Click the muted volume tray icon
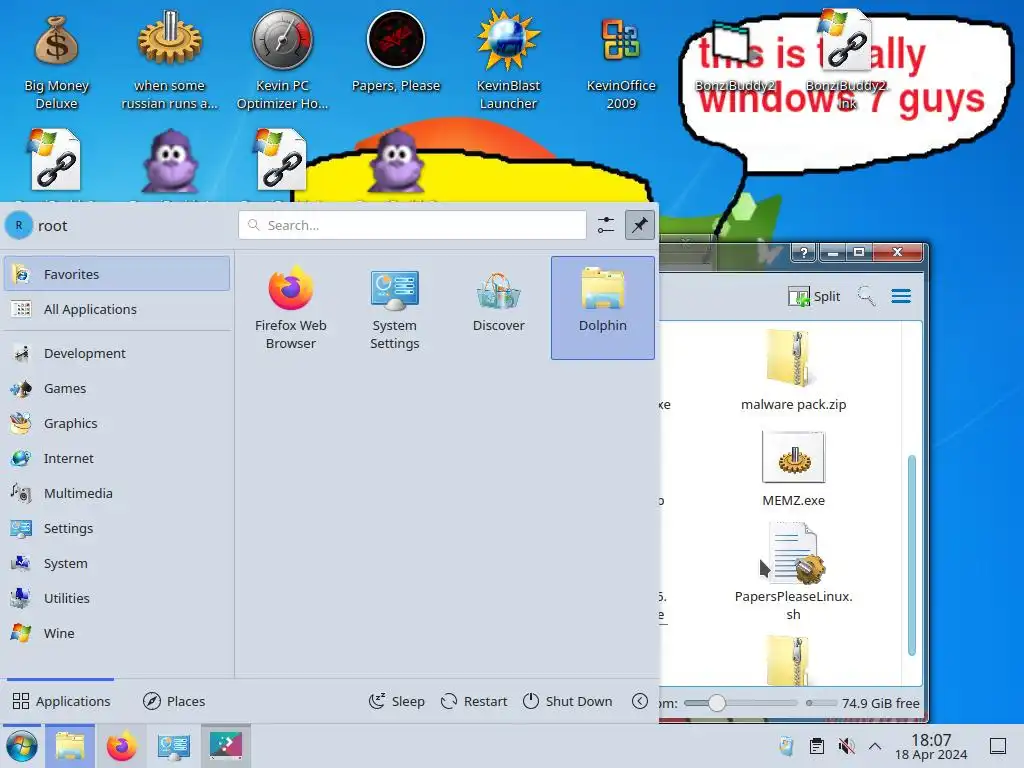Screen dimensions: 1024x768 point(846,746)
